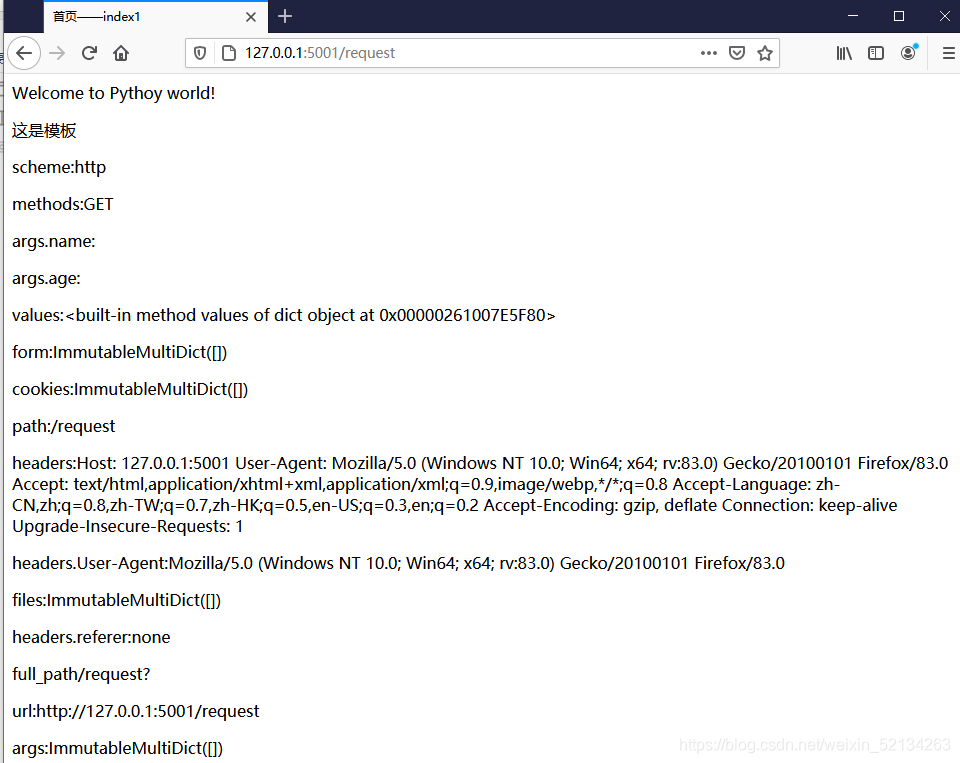Viewport: 960px width, 763px height.
Task: Minimize the Firefox browser window
Action: [x=853, y=17]
